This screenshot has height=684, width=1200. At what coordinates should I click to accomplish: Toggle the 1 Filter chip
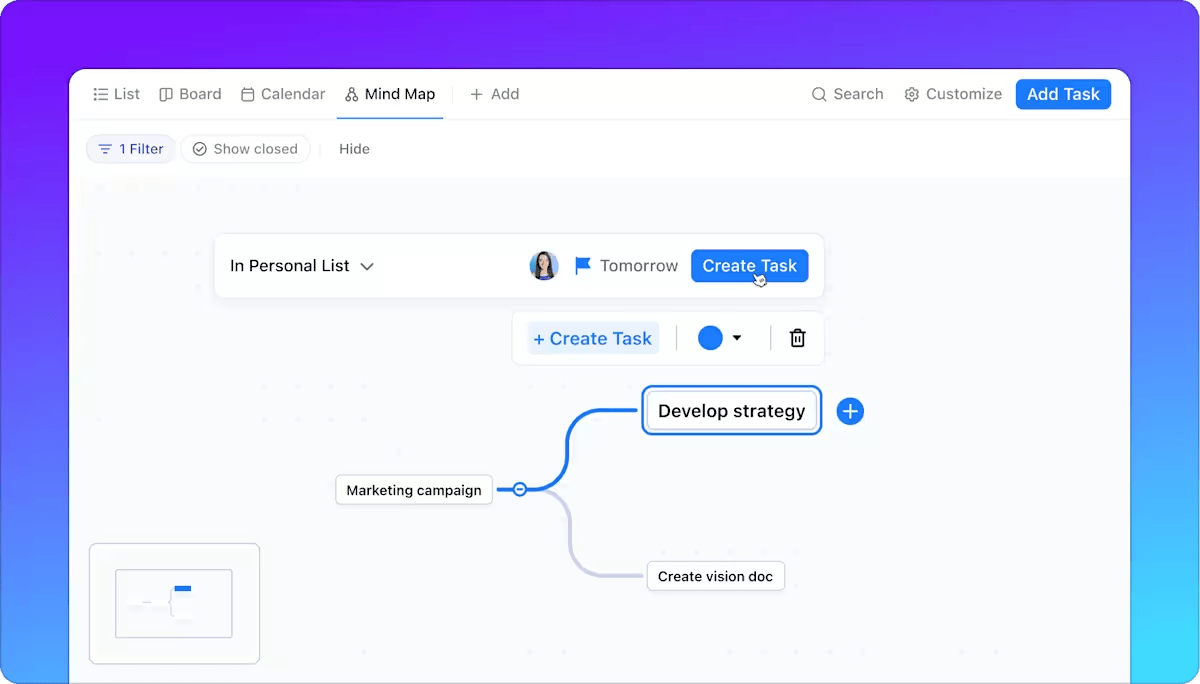pyautogui.click(x=130, y=148)
